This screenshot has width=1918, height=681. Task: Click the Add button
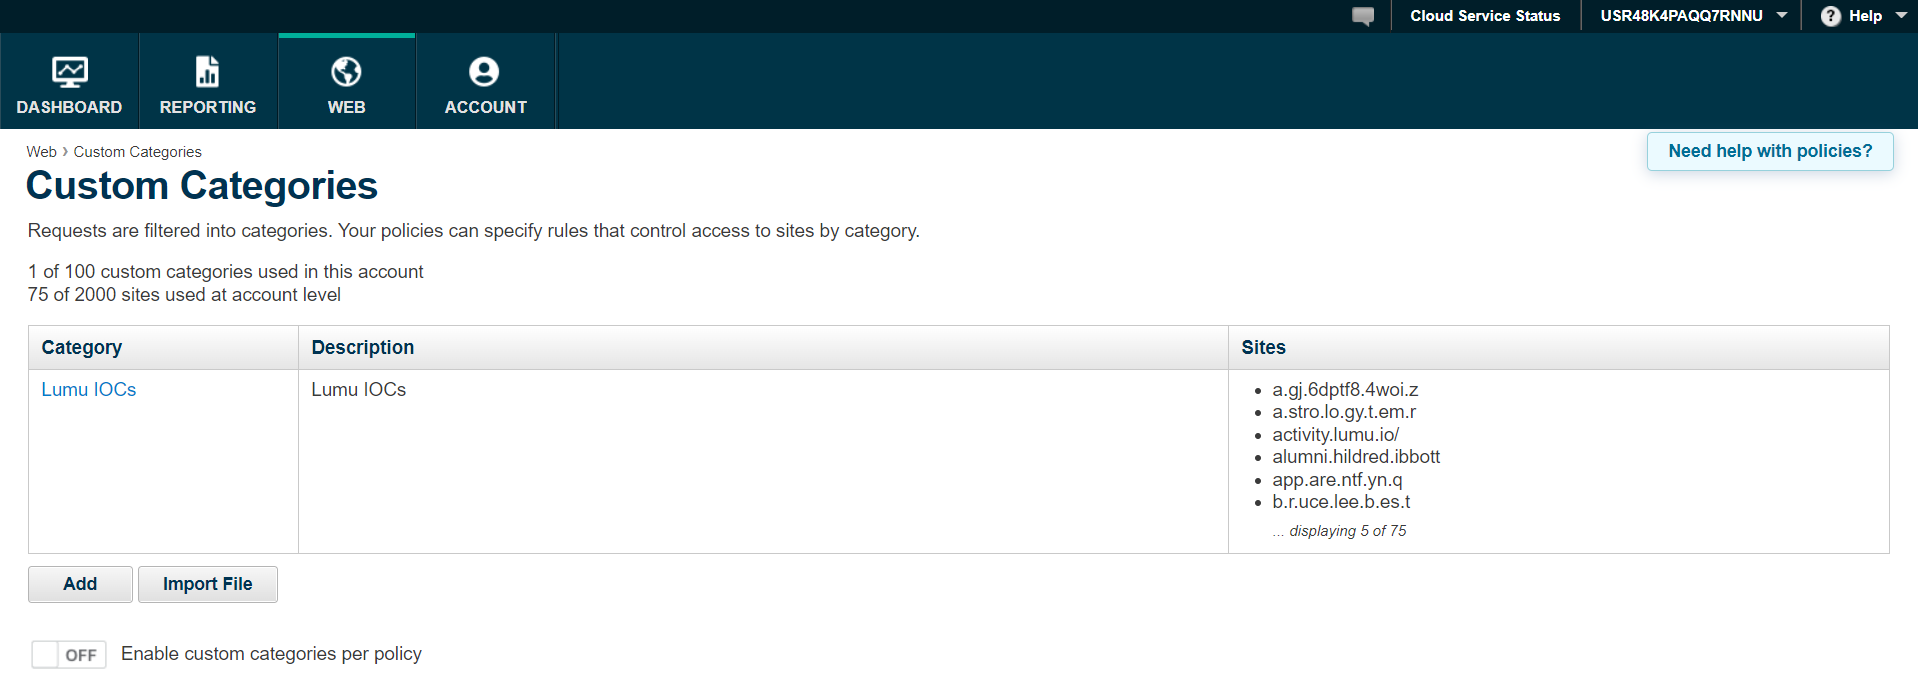click(80, 584)
